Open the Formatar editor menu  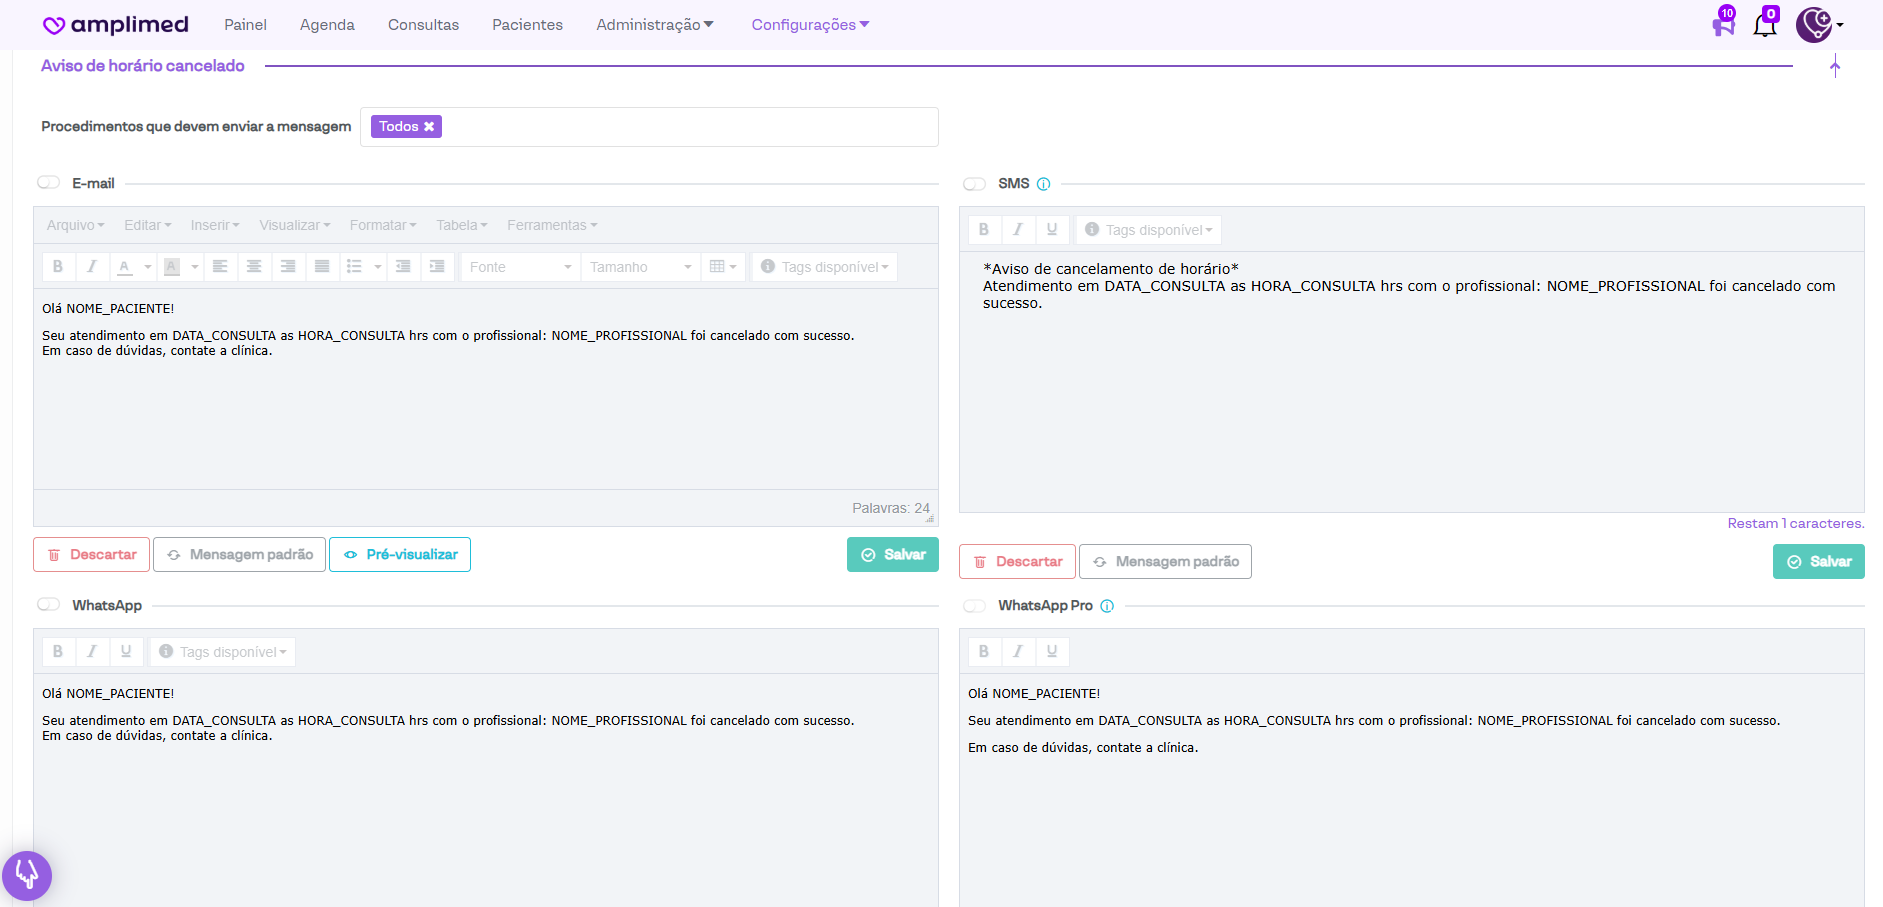(382, 225)
